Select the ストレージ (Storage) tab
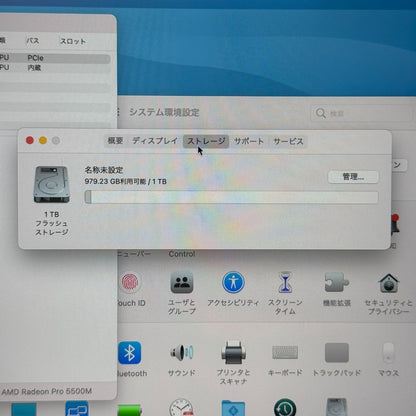The width and height of the screenshot is (416, 416). [x=206, y=141]
